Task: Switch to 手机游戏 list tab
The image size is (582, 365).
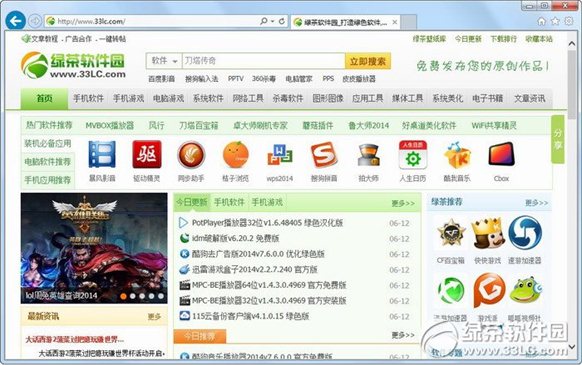Action: click(267, 202)
